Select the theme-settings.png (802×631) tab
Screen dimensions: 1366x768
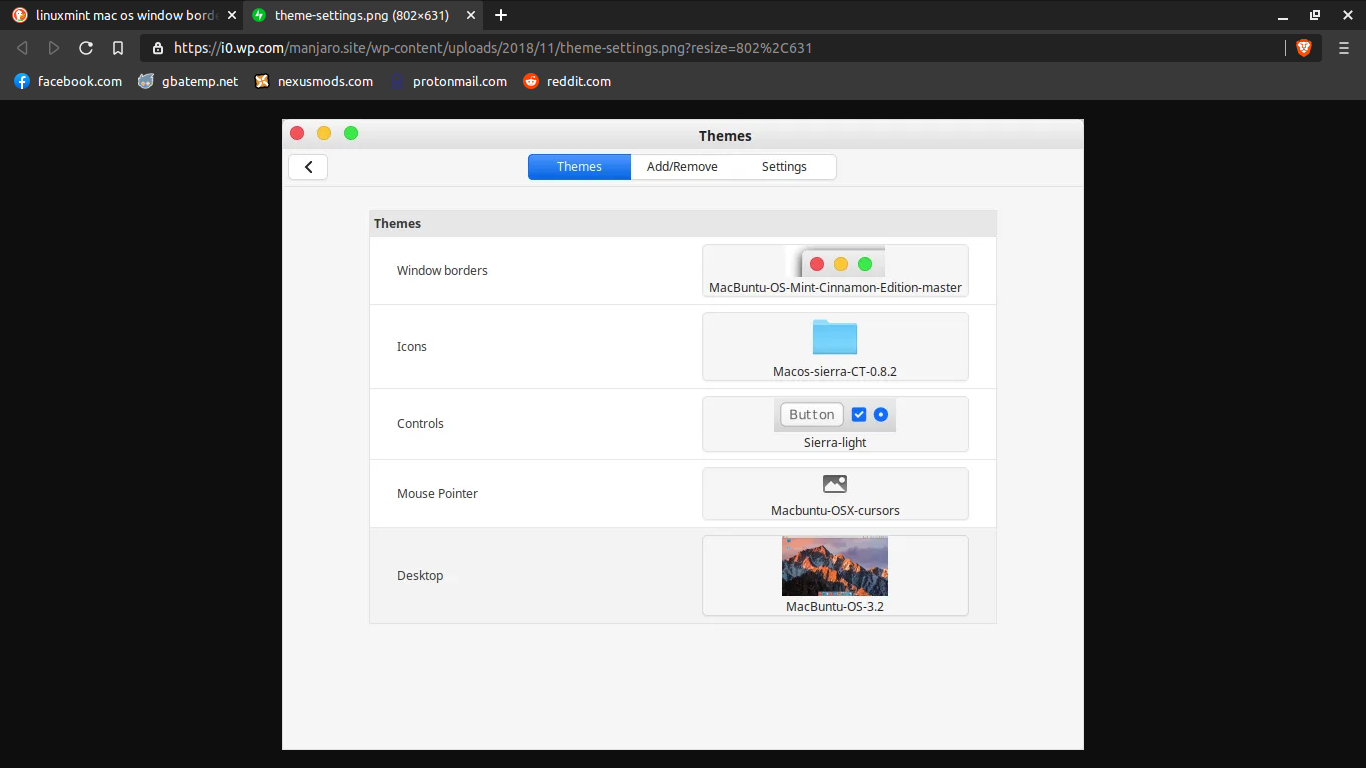[x=364, y=15]
